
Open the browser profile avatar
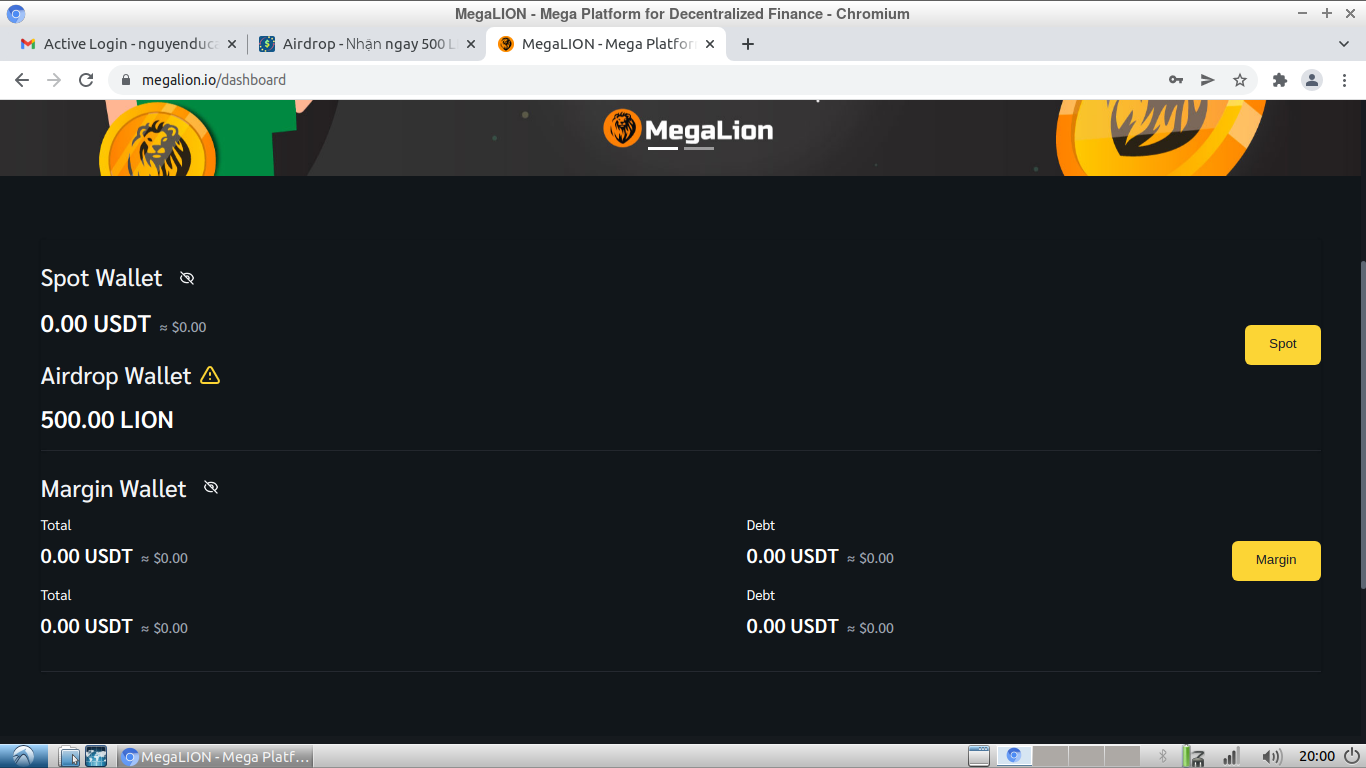pyautogui.click(x=1312, y=80)
